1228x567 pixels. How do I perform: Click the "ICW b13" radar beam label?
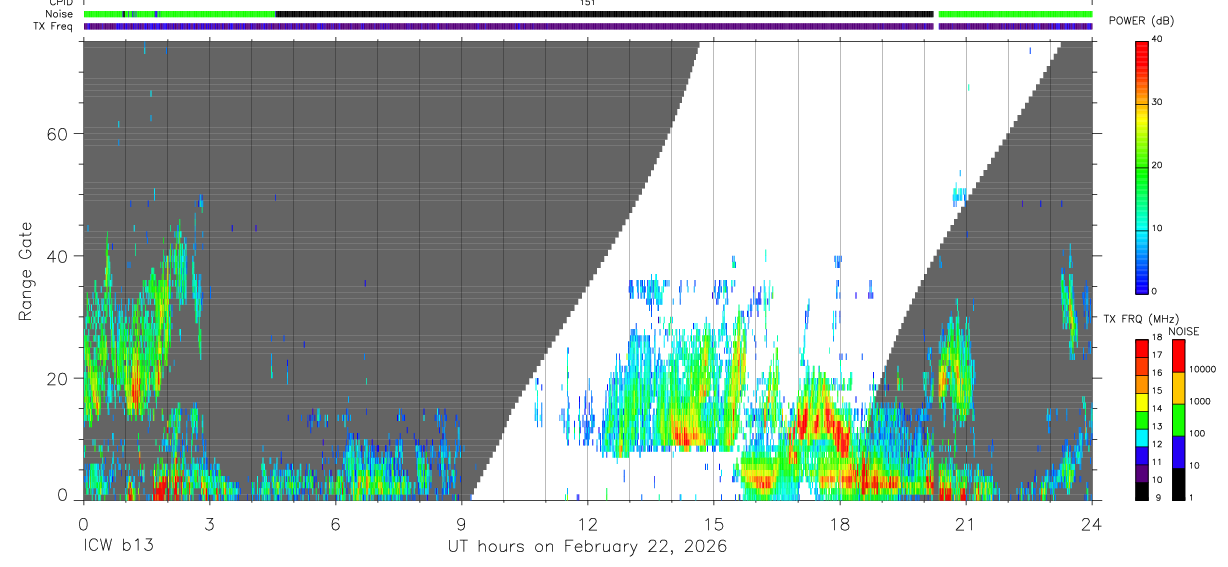(117, 547)
